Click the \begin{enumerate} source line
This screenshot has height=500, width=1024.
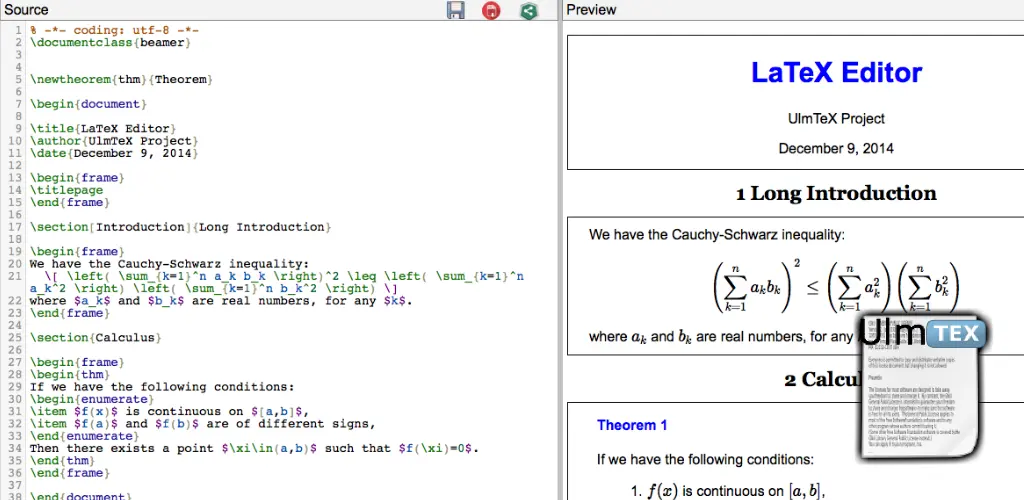[x=91, y=399]
